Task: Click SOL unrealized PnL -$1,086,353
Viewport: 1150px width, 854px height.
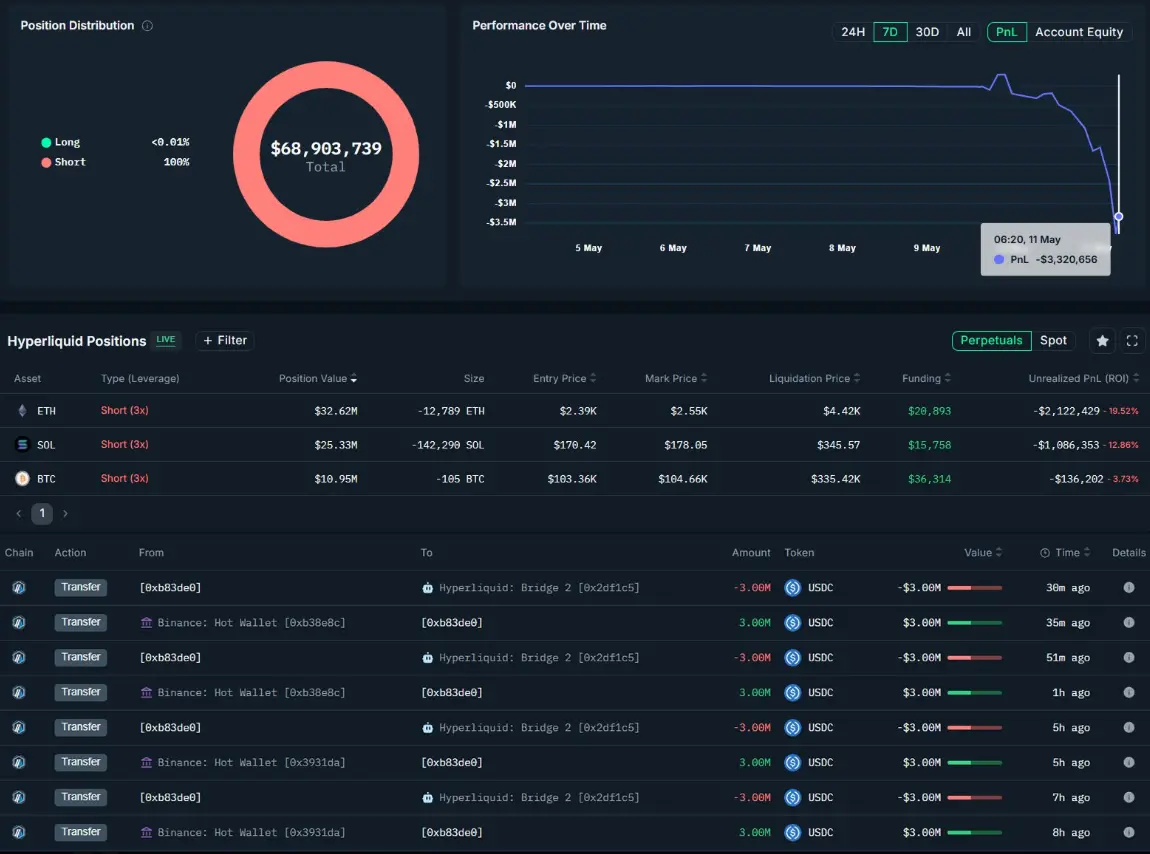Action: (x=1066, y=445)
